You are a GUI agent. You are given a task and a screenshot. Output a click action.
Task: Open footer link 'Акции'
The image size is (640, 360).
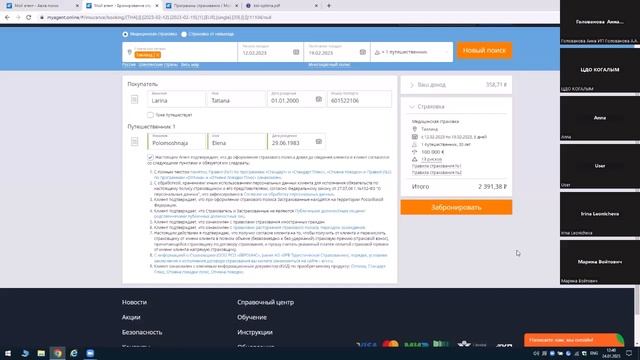pos(131,317)
